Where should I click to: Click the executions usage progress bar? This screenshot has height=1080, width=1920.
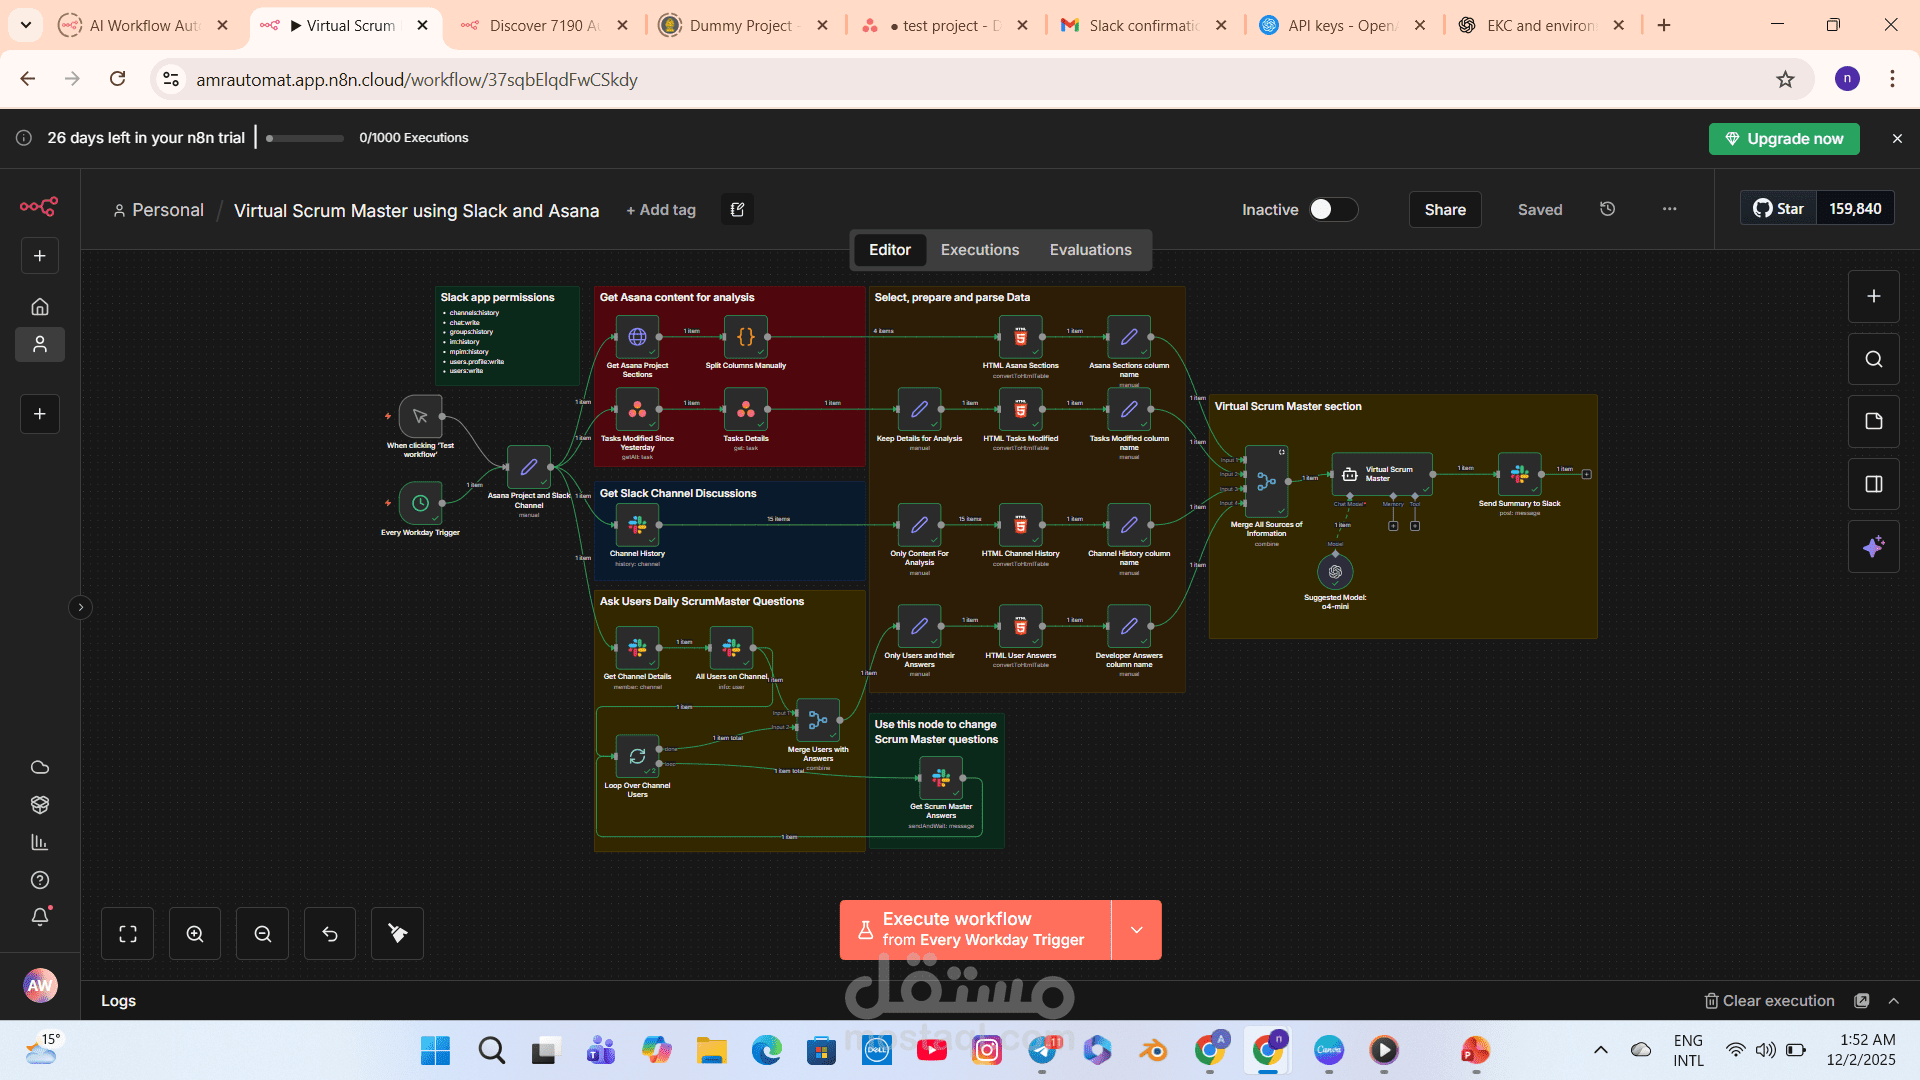(305, 138)
